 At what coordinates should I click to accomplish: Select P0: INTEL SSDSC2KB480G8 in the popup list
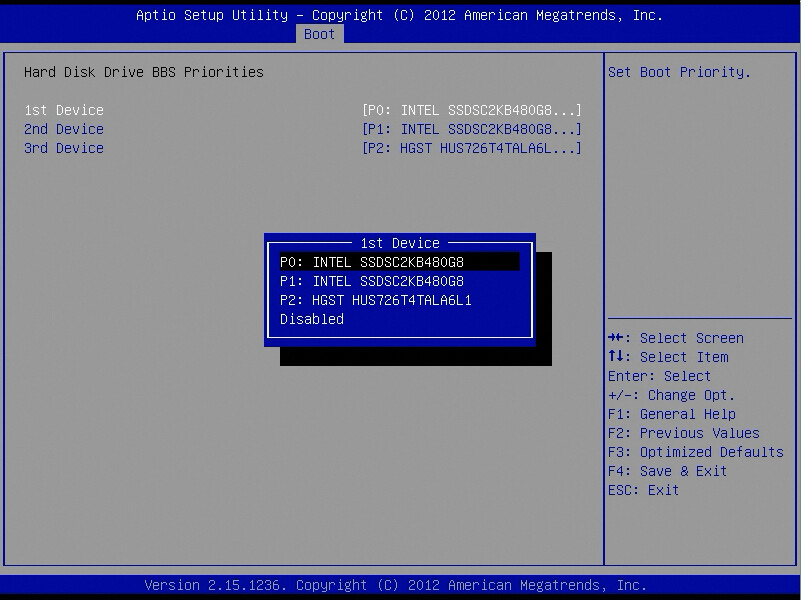399,262
